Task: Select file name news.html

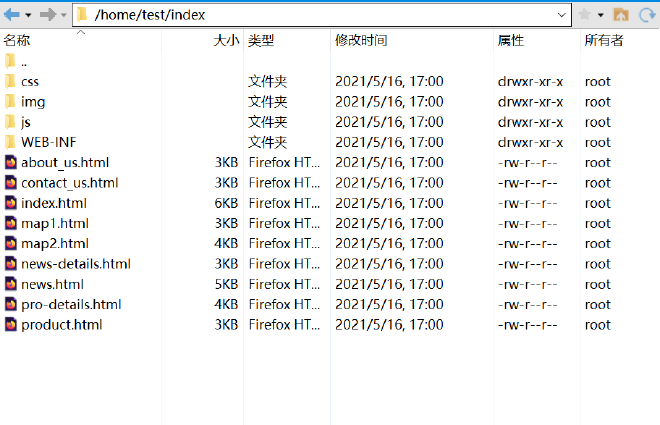Action: [52, 284]
